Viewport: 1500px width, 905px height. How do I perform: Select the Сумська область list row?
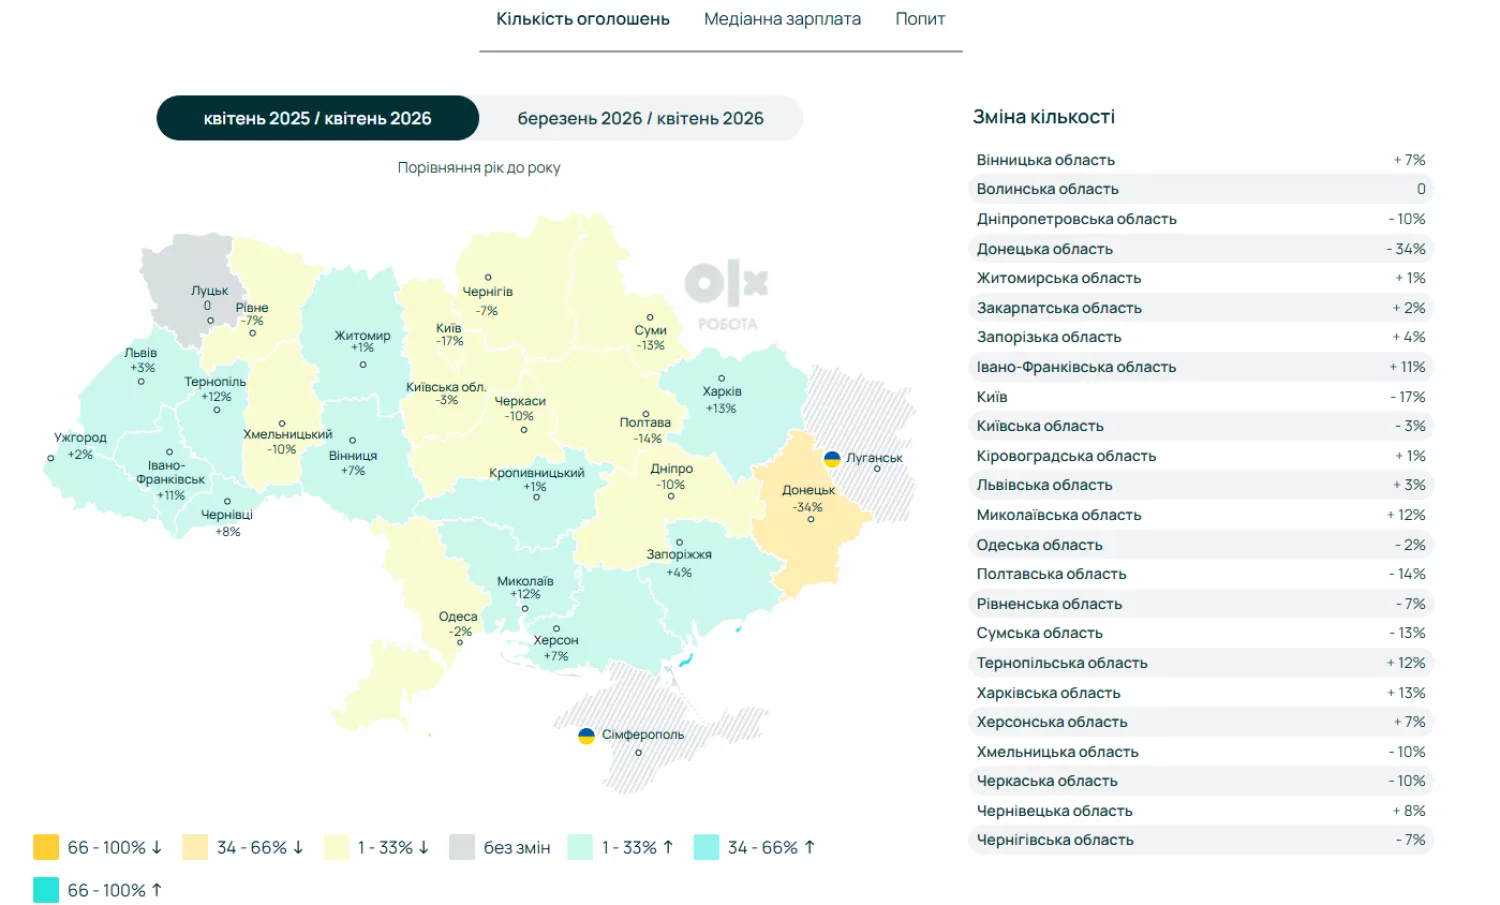point(1201,633)
